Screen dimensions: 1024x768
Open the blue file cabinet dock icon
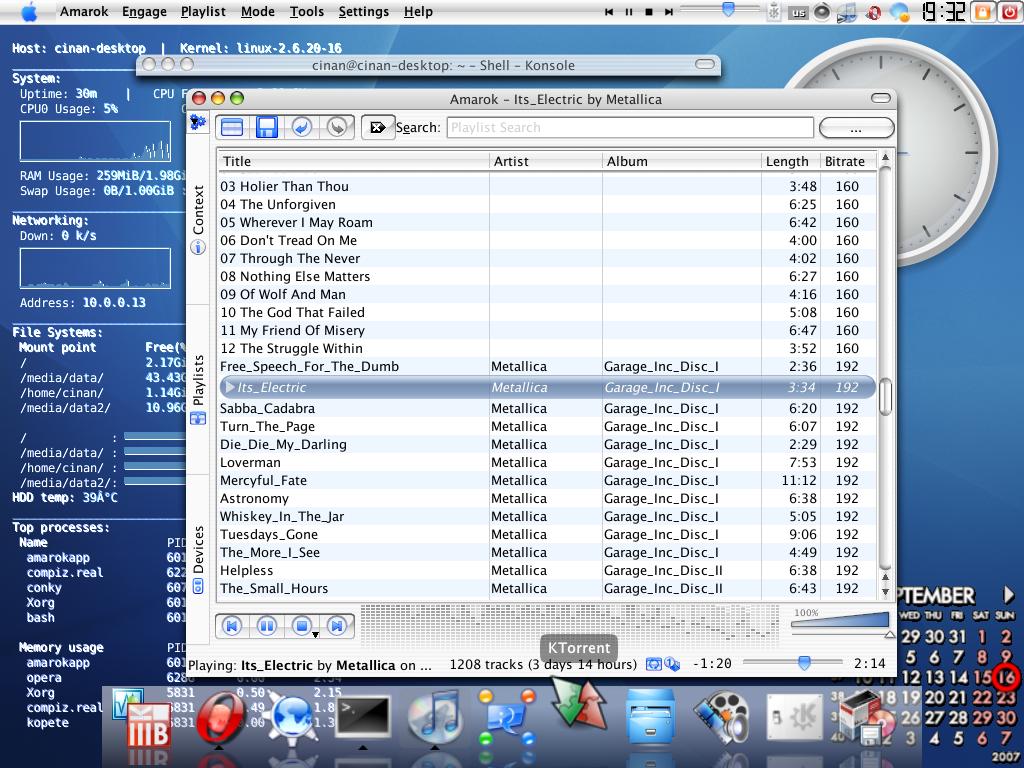pyautogui.click(x=650, y=717)
